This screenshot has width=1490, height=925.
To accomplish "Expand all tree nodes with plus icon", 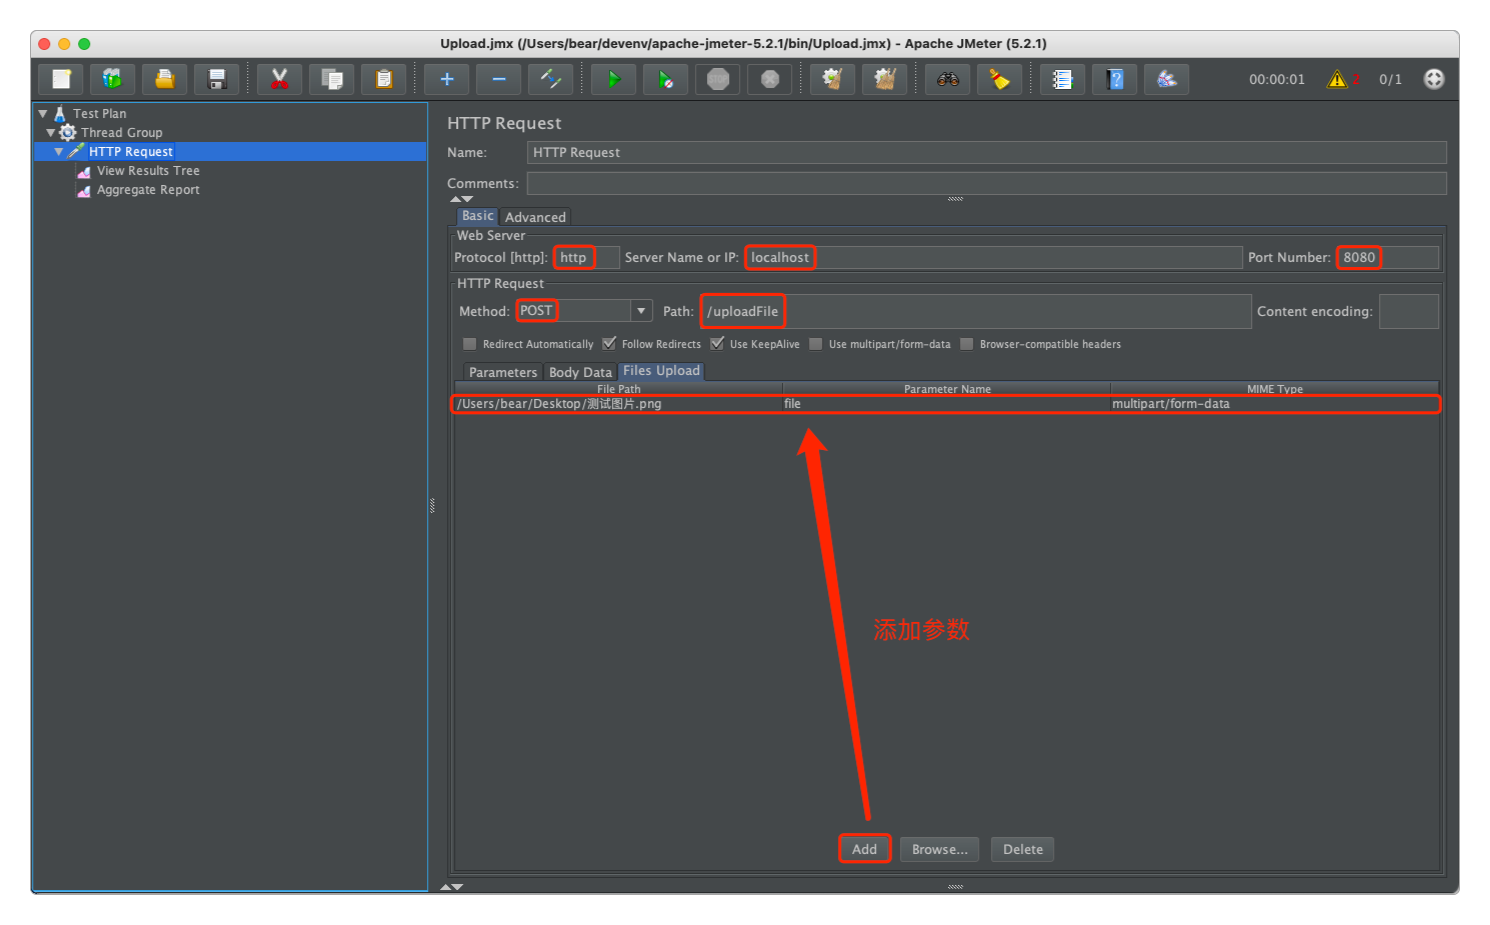I will pyautogui.click(x=447, y=79).
